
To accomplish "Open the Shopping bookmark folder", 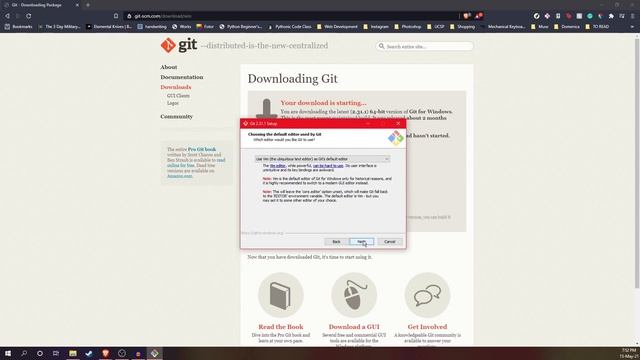I will coord(462,27).
